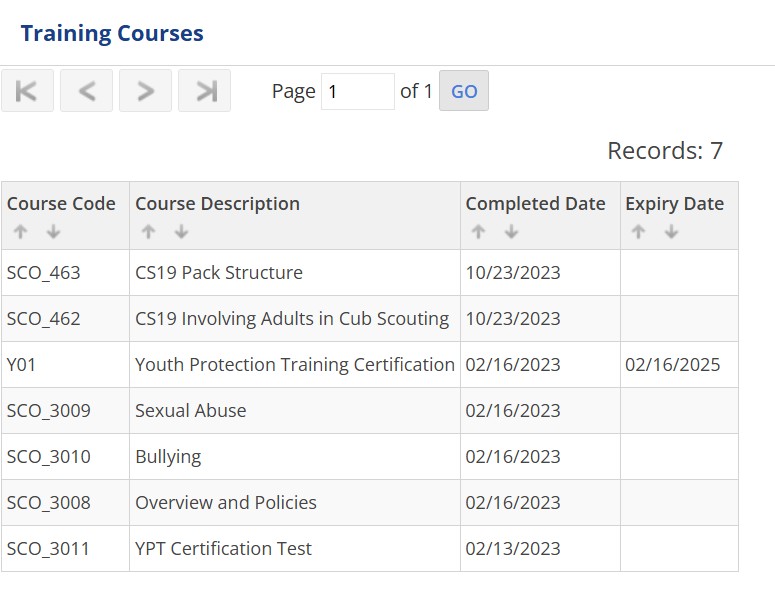This screenshot has height=615, width=775.
Task: Select the Youth Protection Training Certification row
Action: (294, 365)
